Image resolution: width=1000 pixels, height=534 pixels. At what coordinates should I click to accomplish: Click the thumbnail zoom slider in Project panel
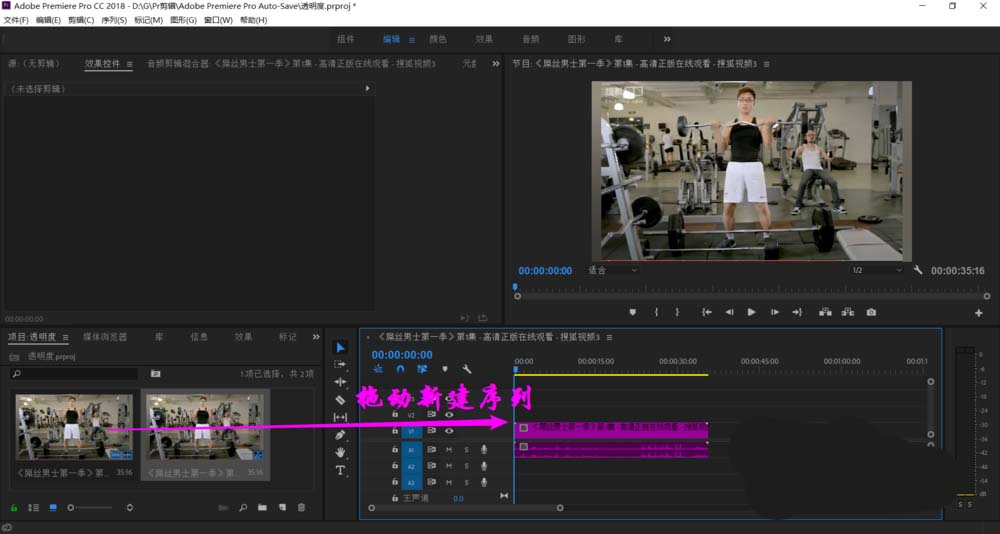[x=71, y=508]
